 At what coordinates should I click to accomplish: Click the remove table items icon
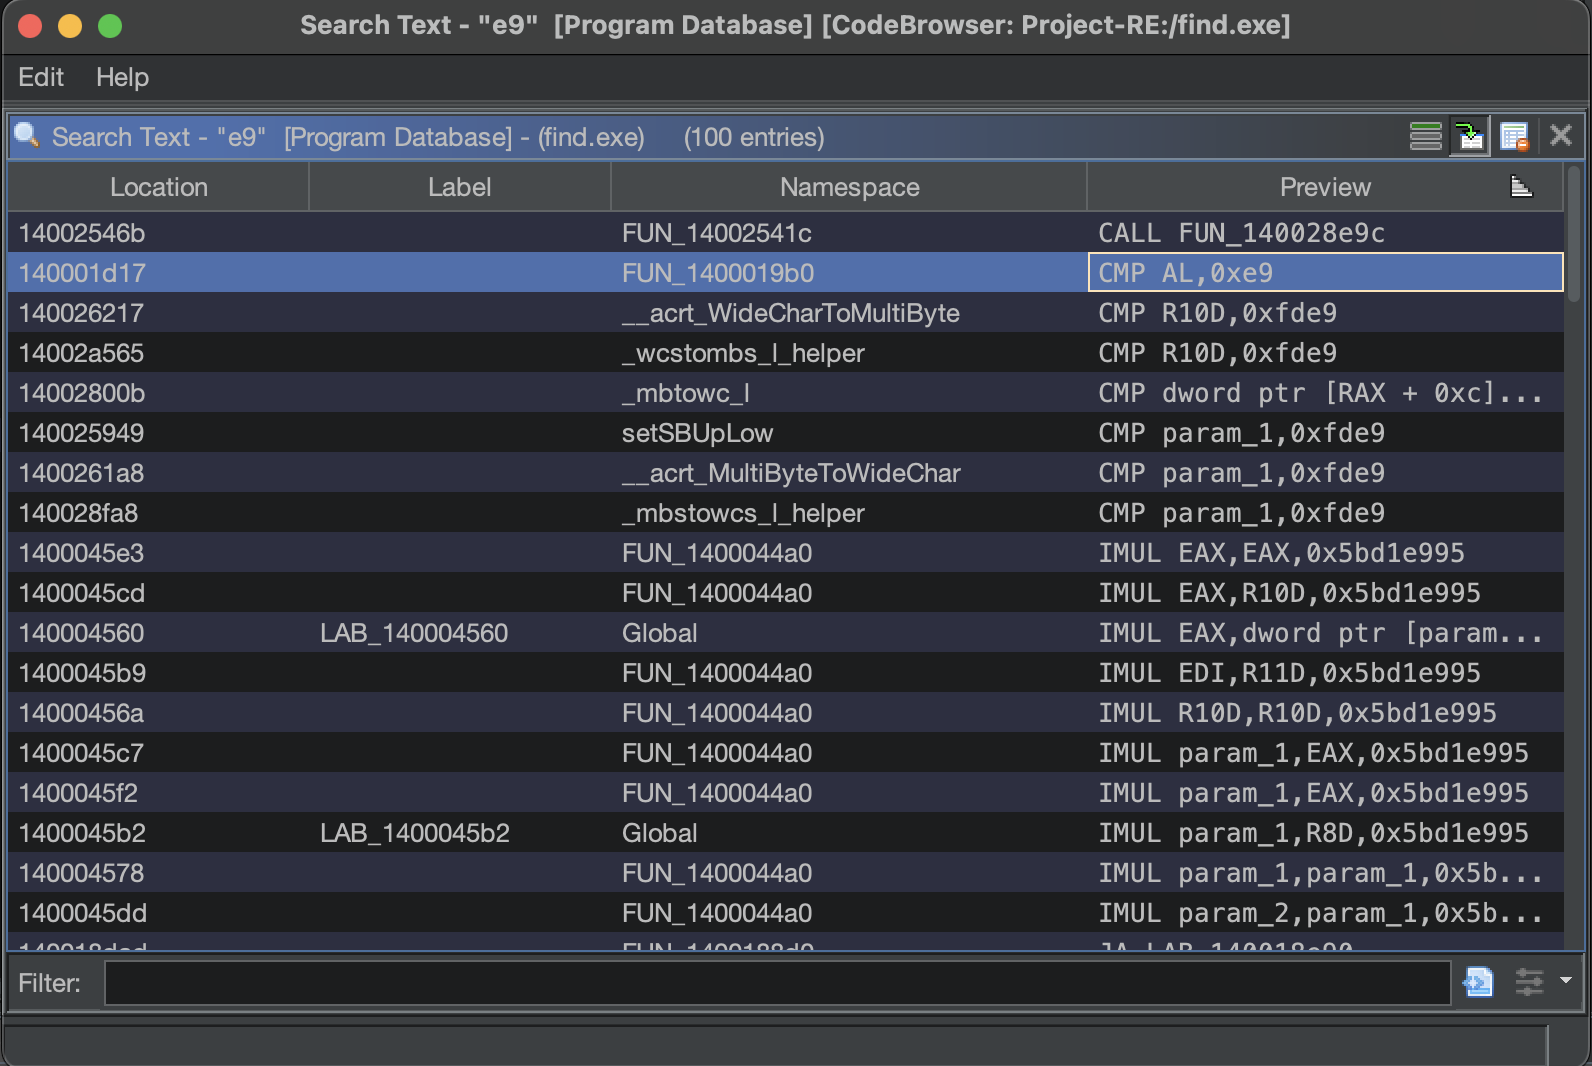(x=1515, y=136)
